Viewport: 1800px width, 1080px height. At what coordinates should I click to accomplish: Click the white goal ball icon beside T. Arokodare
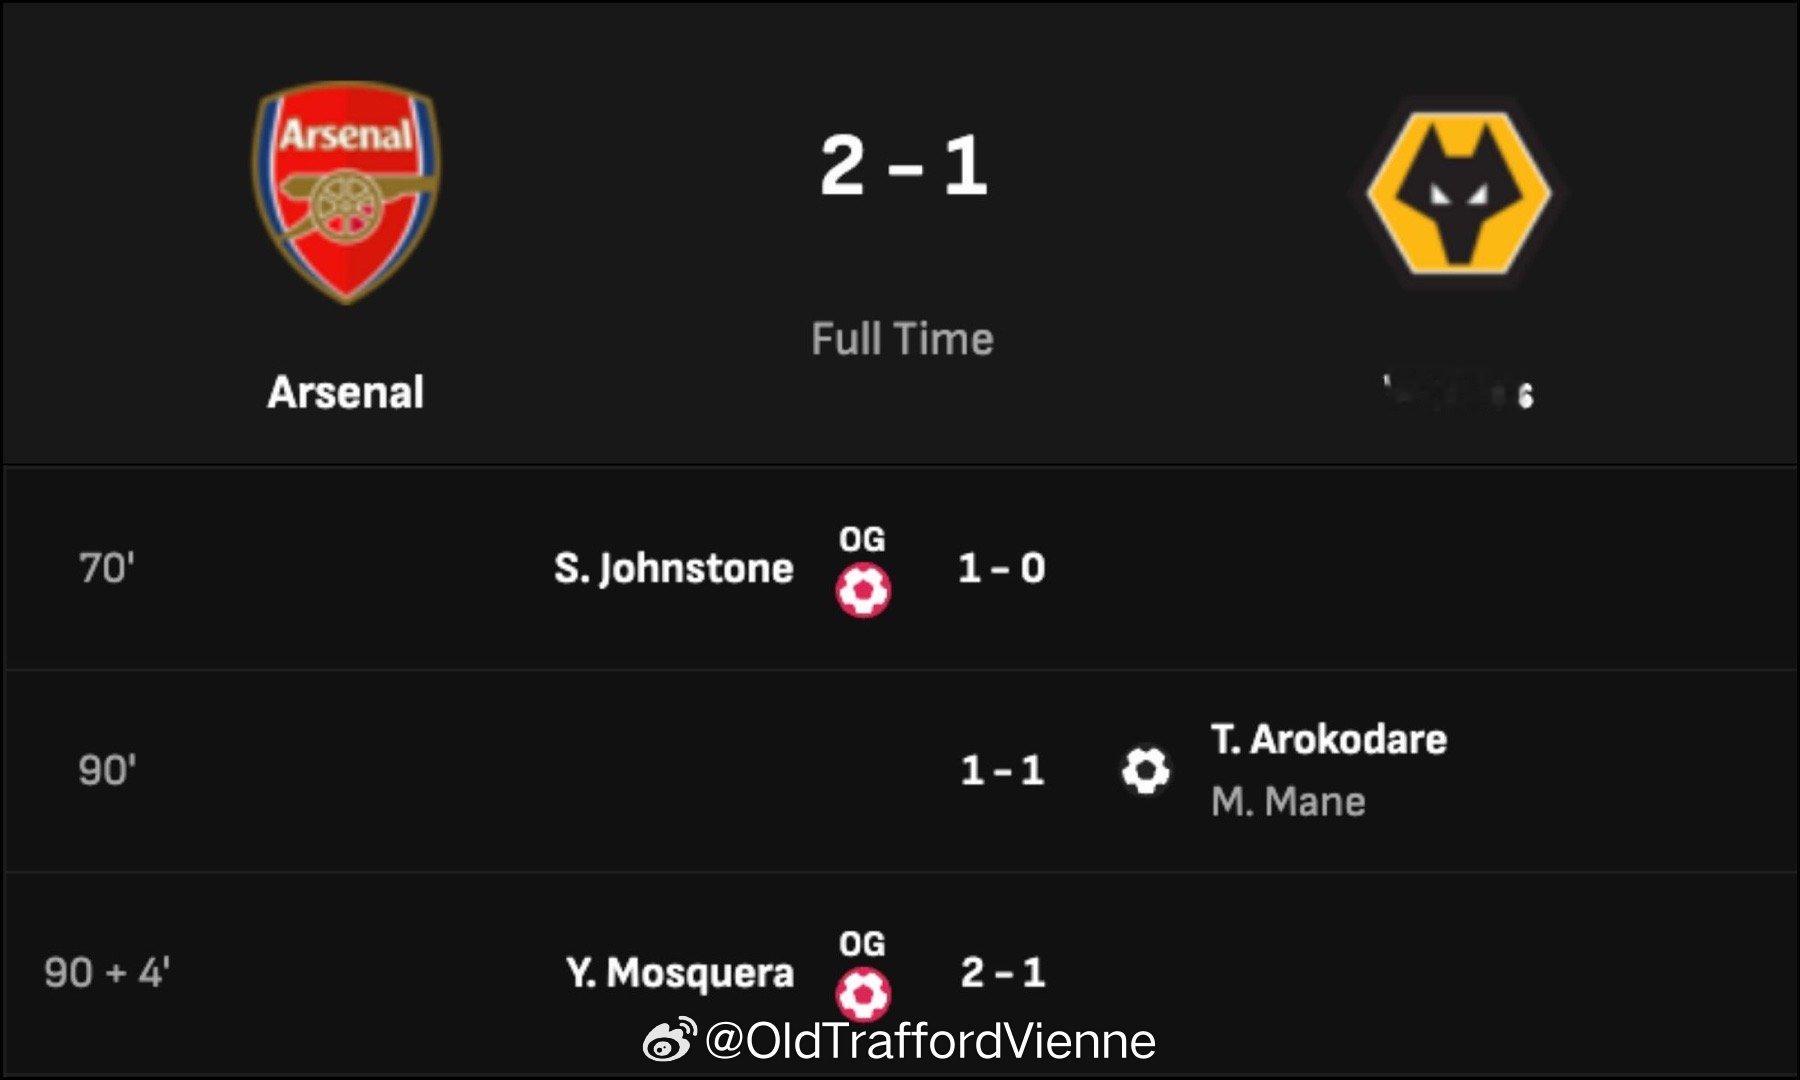tap(1145, 770)
